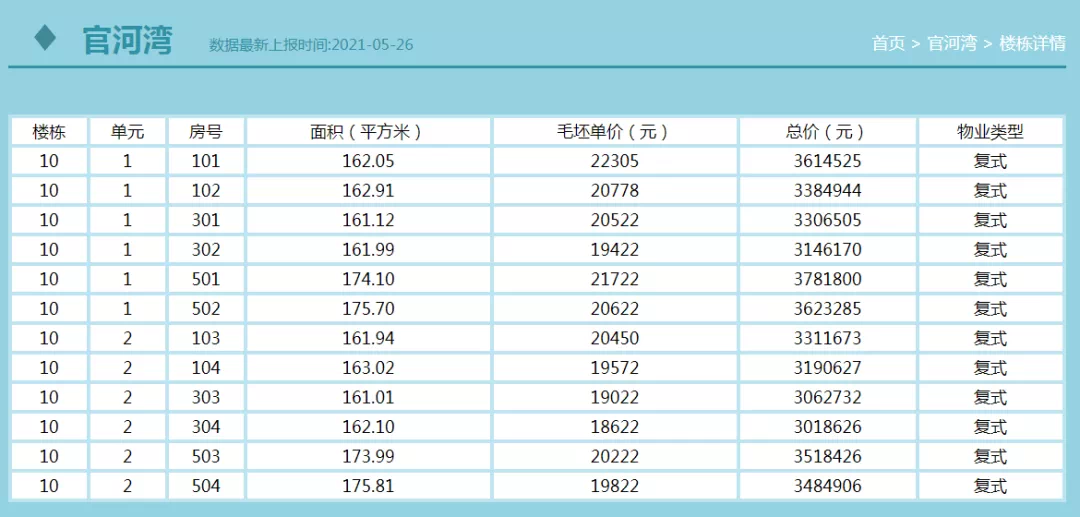Screen dimensions: 1080x517
Task: Click the total price 3306505
Action: (827, 220)
